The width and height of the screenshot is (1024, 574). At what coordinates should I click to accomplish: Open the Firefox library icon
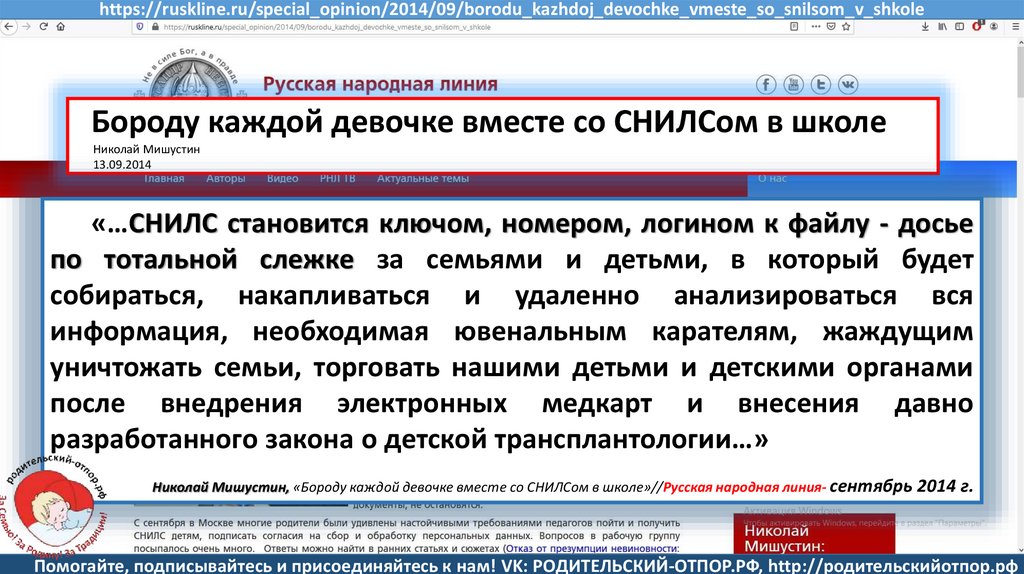click(x=942, y=27)
